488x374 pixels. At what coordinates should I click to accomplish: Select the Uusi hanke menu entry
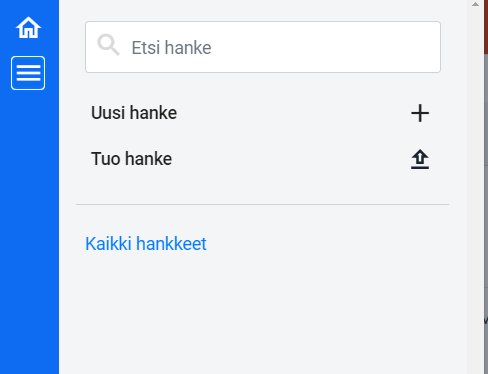(260, 113)
